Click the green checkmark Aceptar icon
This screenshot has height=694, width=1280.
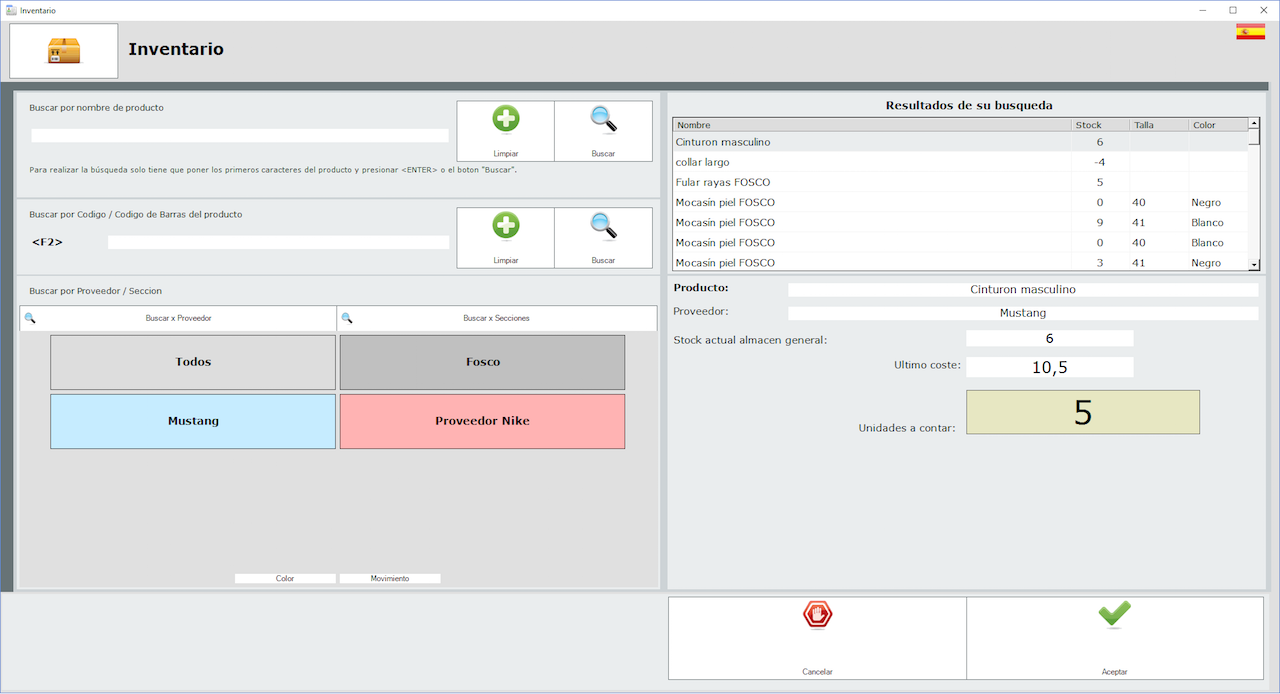tap(1114, 615)
